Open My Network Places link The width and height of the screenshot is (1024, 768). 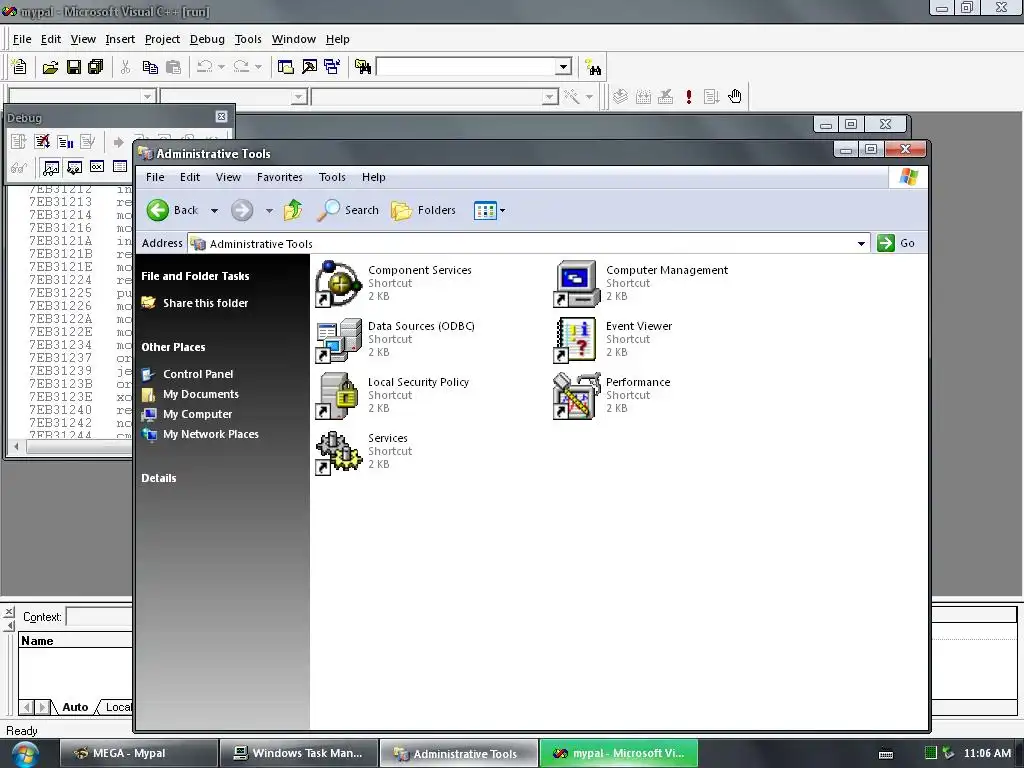click(211, 434)
